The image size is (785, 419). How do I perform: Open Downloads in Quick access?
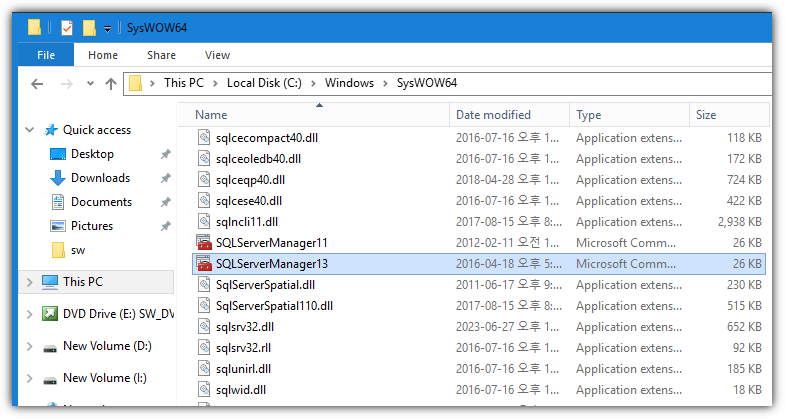(x=100, y=178)
